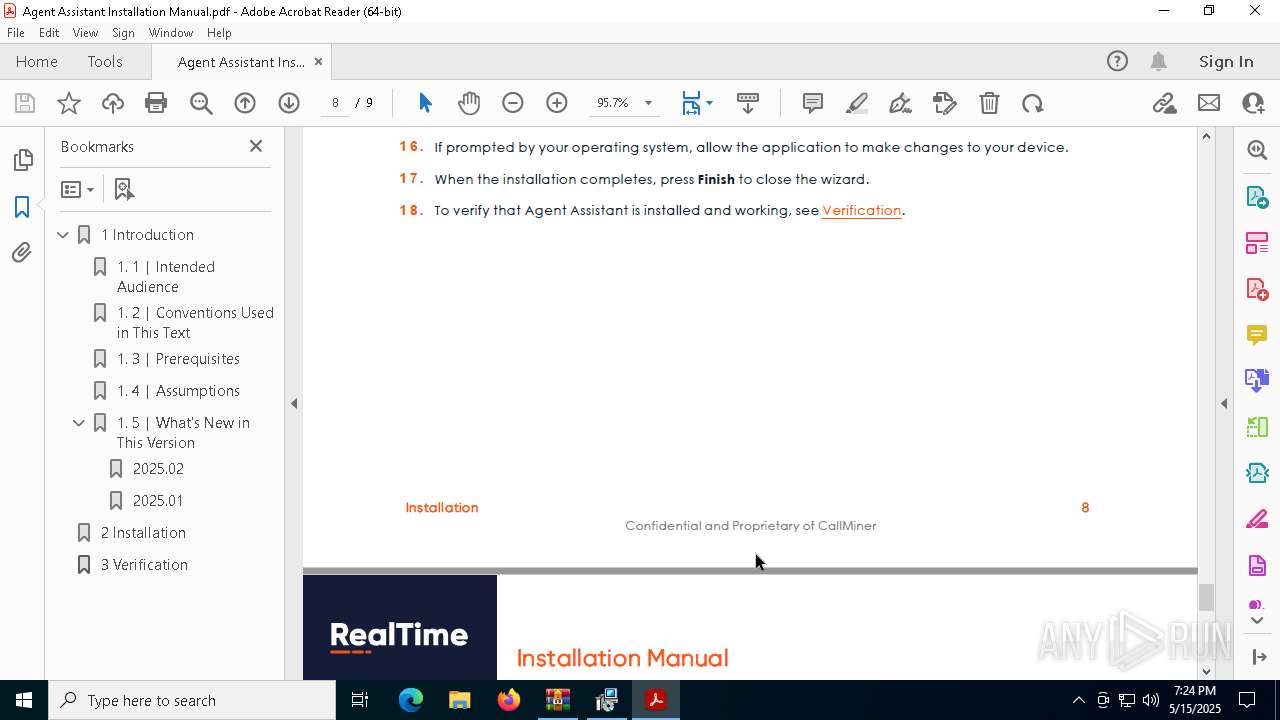
Task: Open the find text magnifier tool
Action: pyautogui.click(x=201, y=103)
